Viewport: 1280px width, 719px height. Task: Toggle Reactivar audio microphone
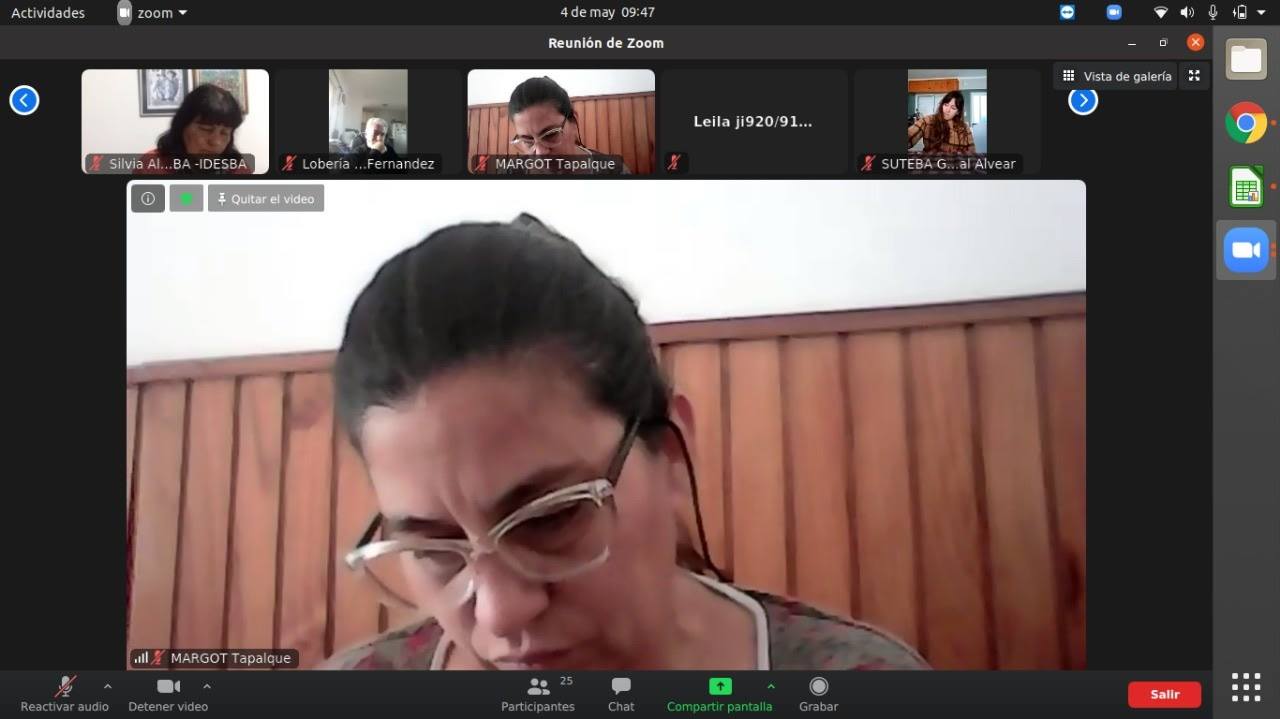[x=65, y=687]
